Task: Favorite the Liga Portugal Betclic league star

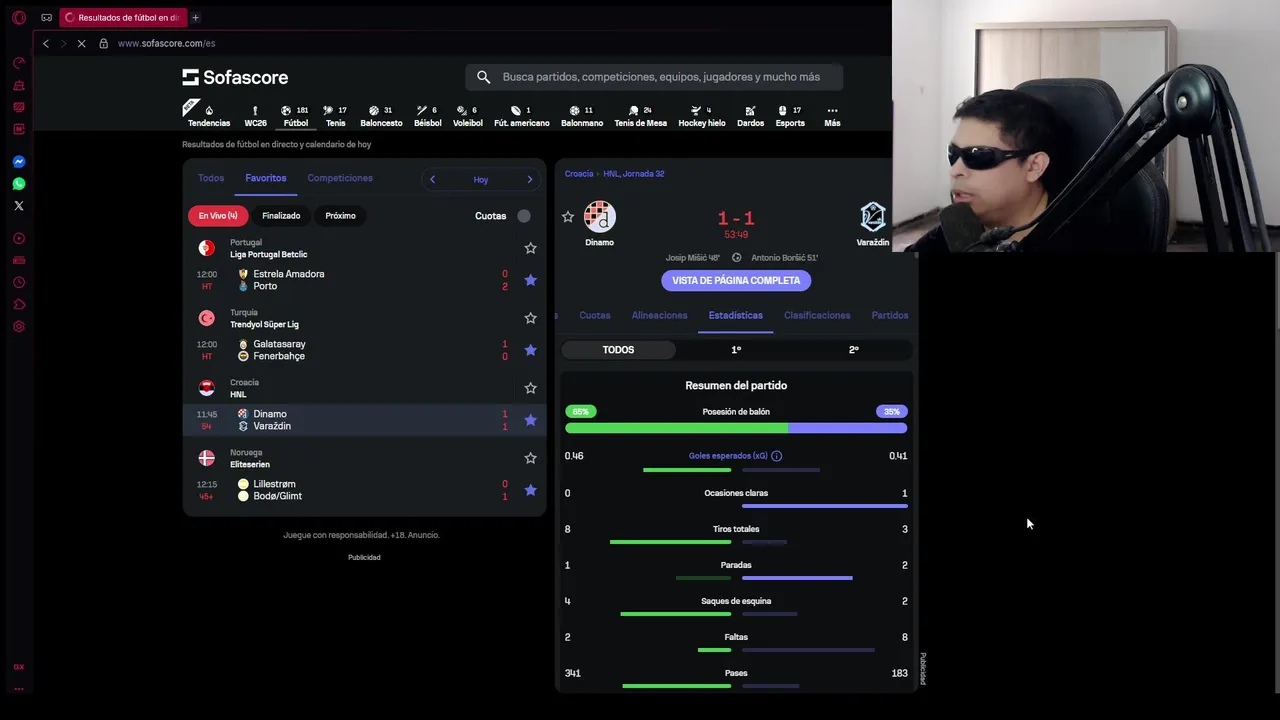Action: [x=531, y=248]
